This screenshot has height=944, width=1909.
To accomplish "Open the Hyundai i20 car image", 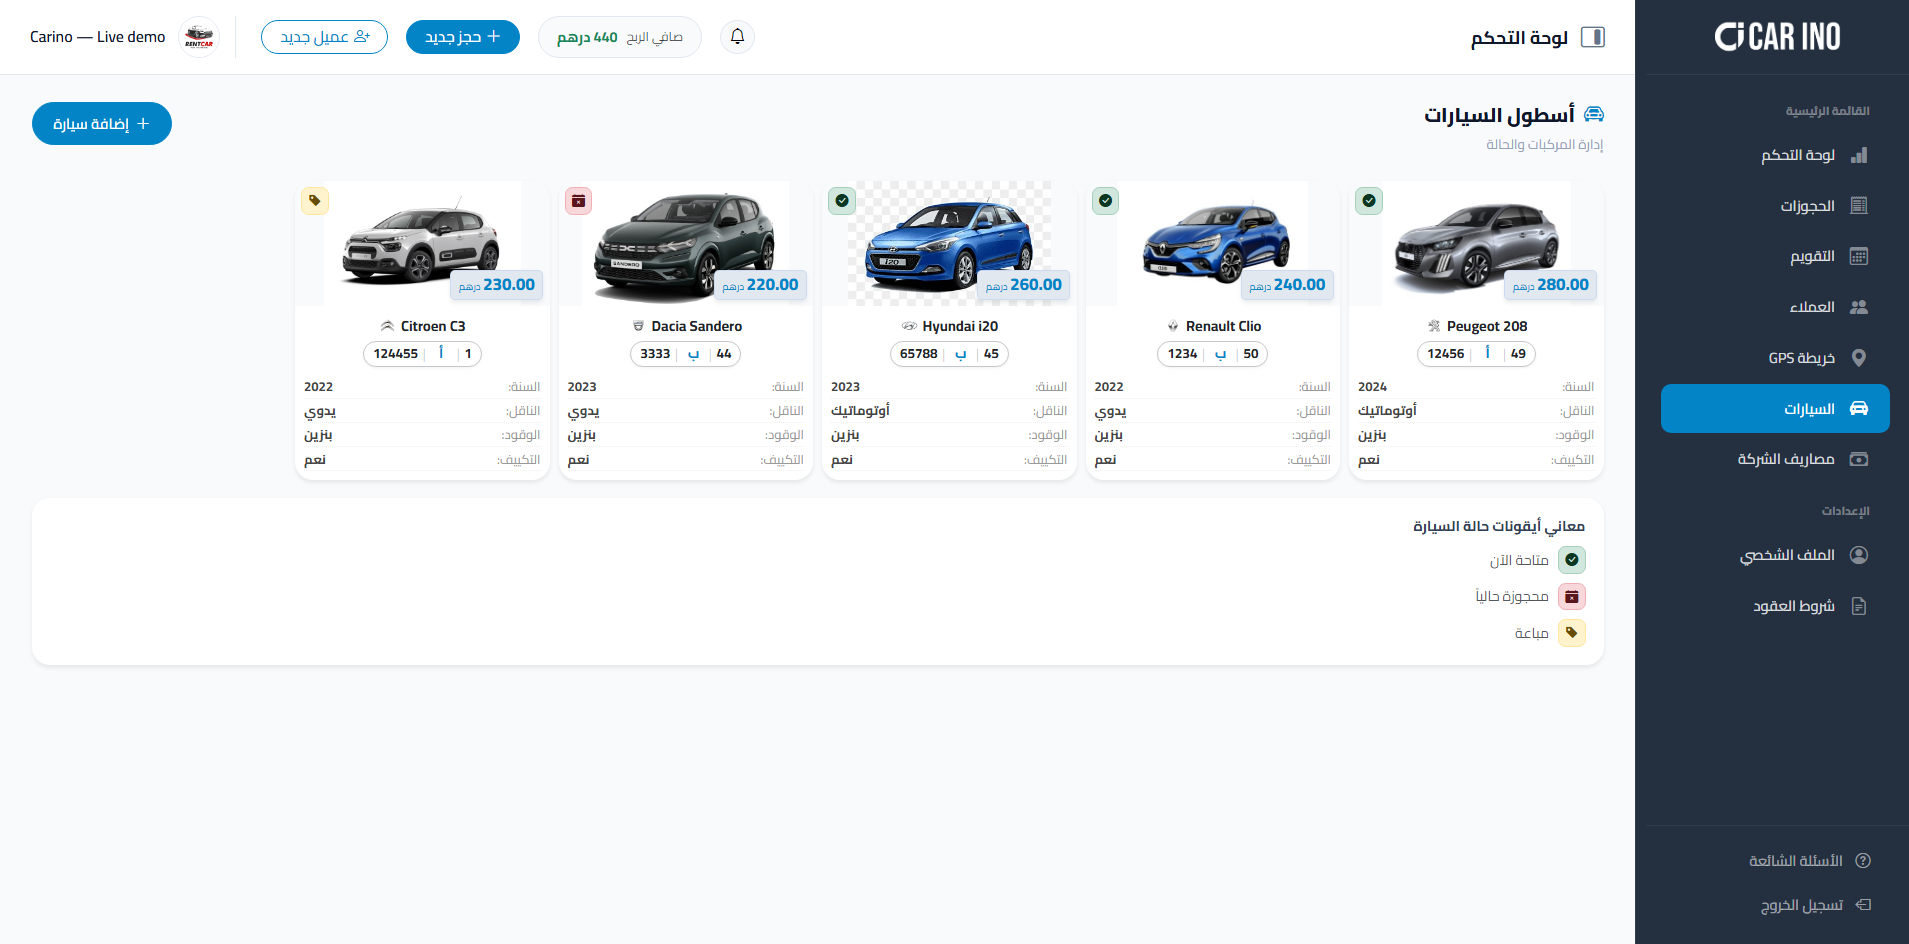I will click(x=949, y=243).
